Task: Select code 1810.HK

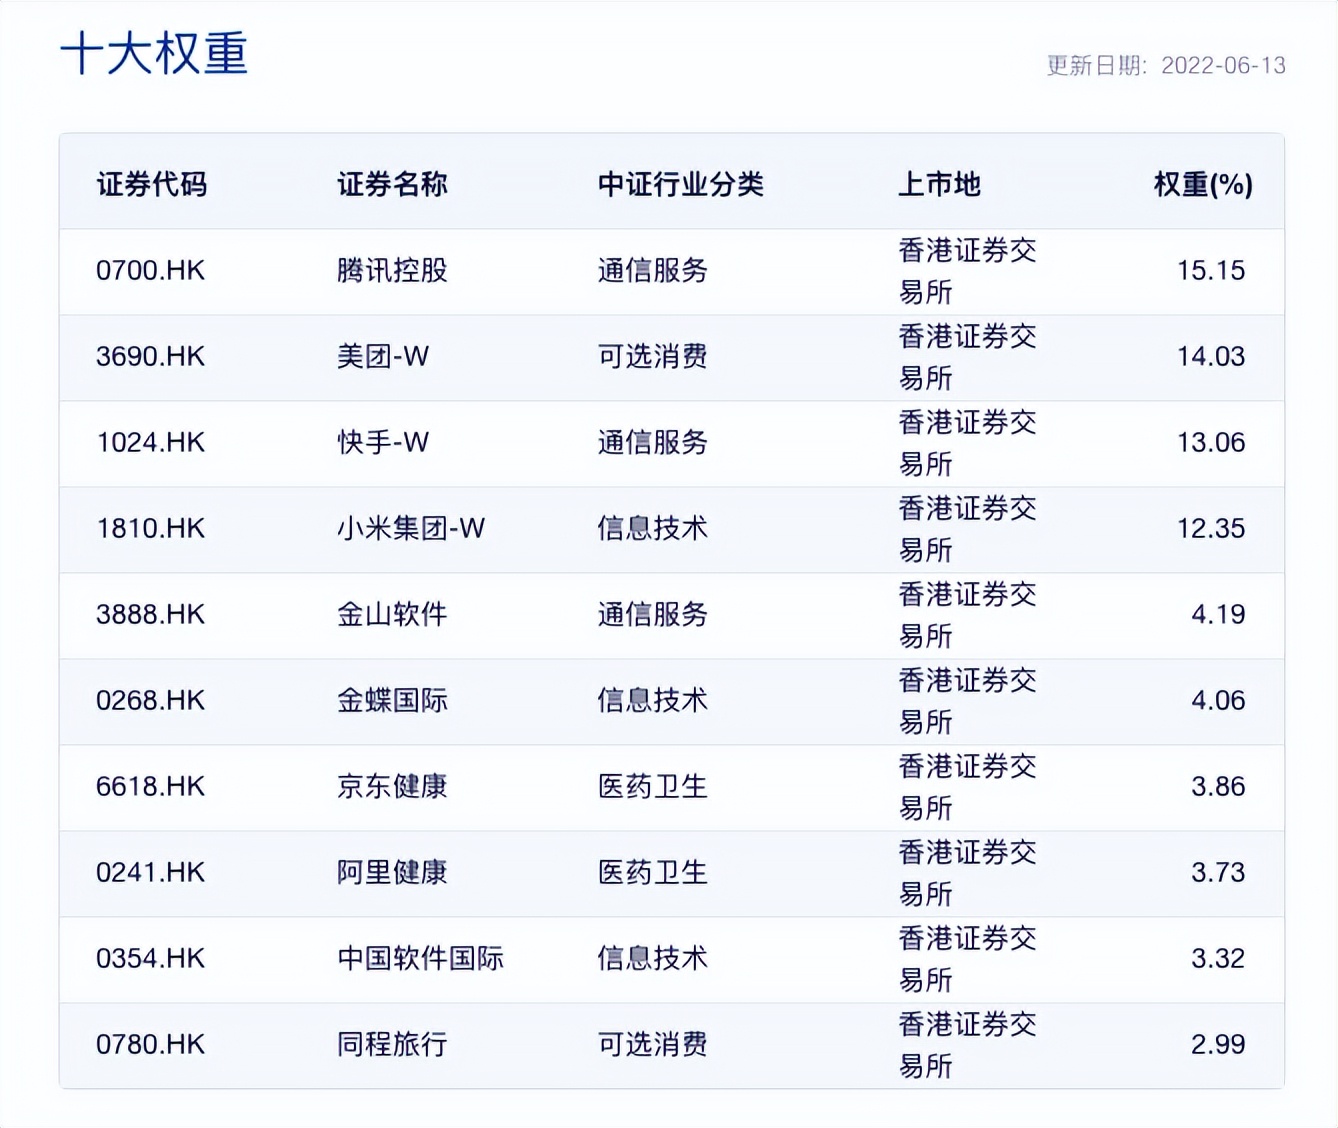Action: pos(150,529)
